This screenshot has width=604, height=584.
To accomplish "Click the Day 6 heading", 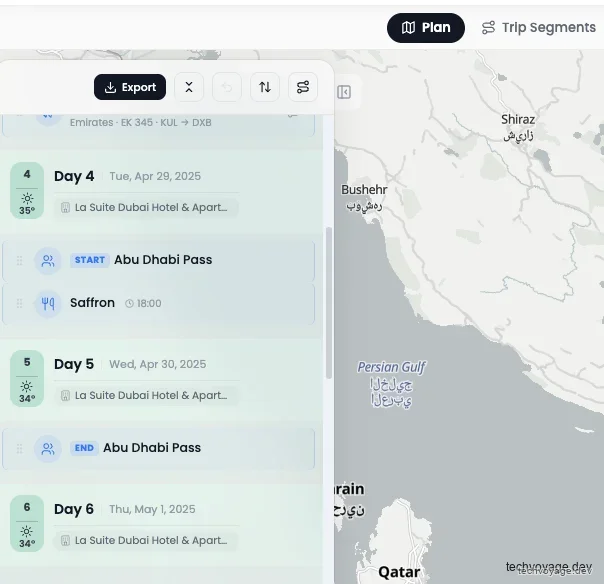I will 74,509.
